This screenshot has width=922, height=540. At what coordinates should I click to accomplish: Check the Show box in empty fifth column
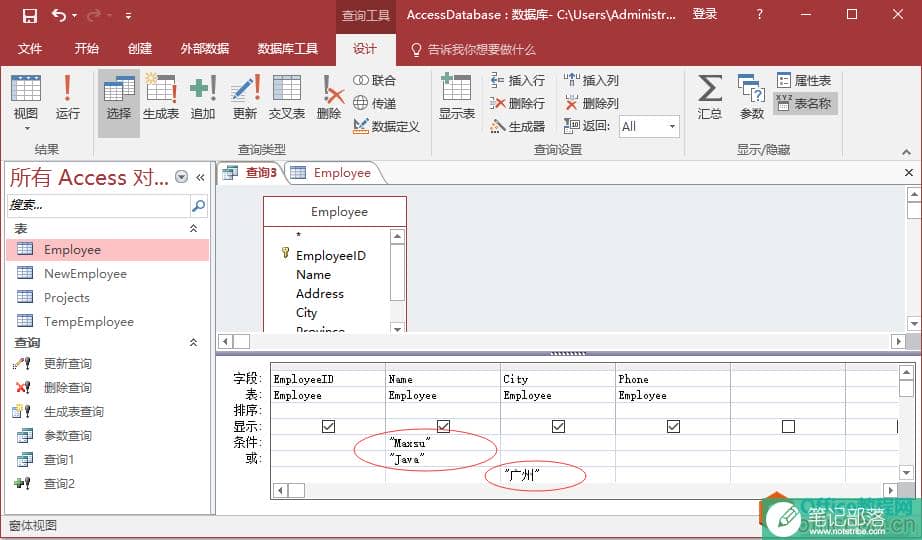(x=789, y=426)
